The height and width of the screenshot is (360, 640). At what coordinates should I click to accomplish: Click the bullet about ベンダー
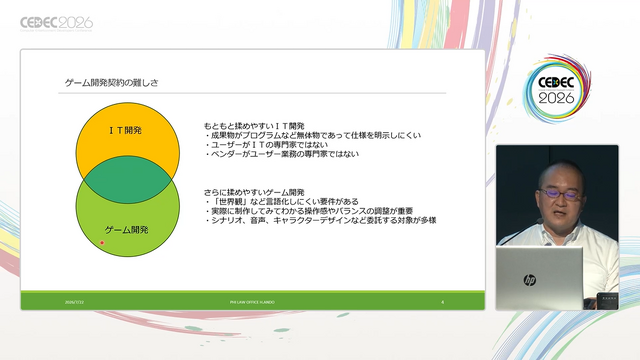pos(281,154)
